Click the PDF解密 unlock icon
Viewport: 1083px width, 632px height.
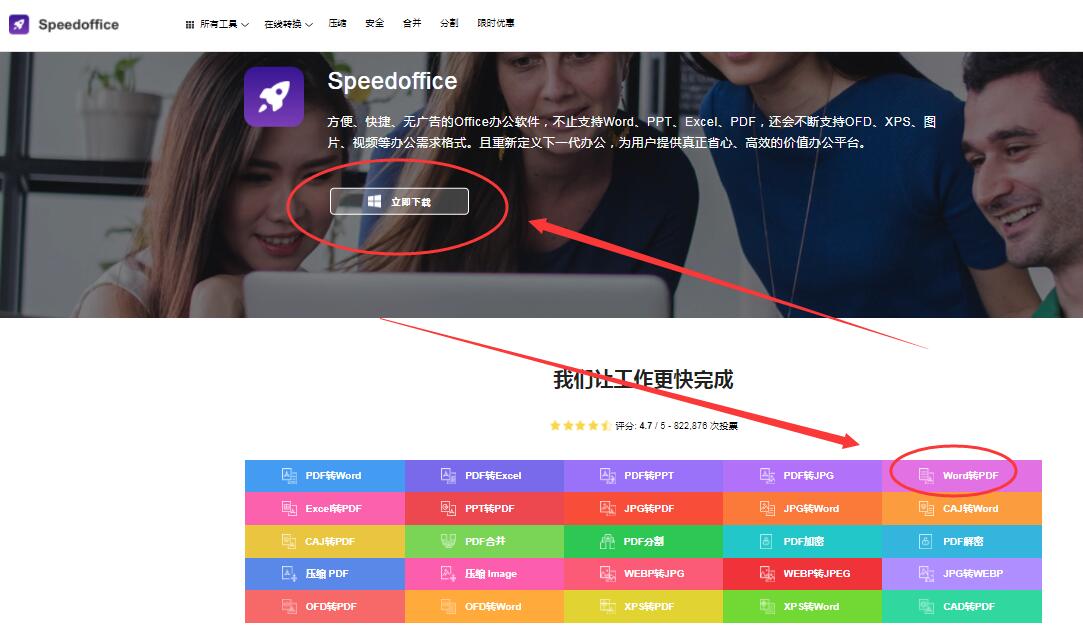(926, 542)
